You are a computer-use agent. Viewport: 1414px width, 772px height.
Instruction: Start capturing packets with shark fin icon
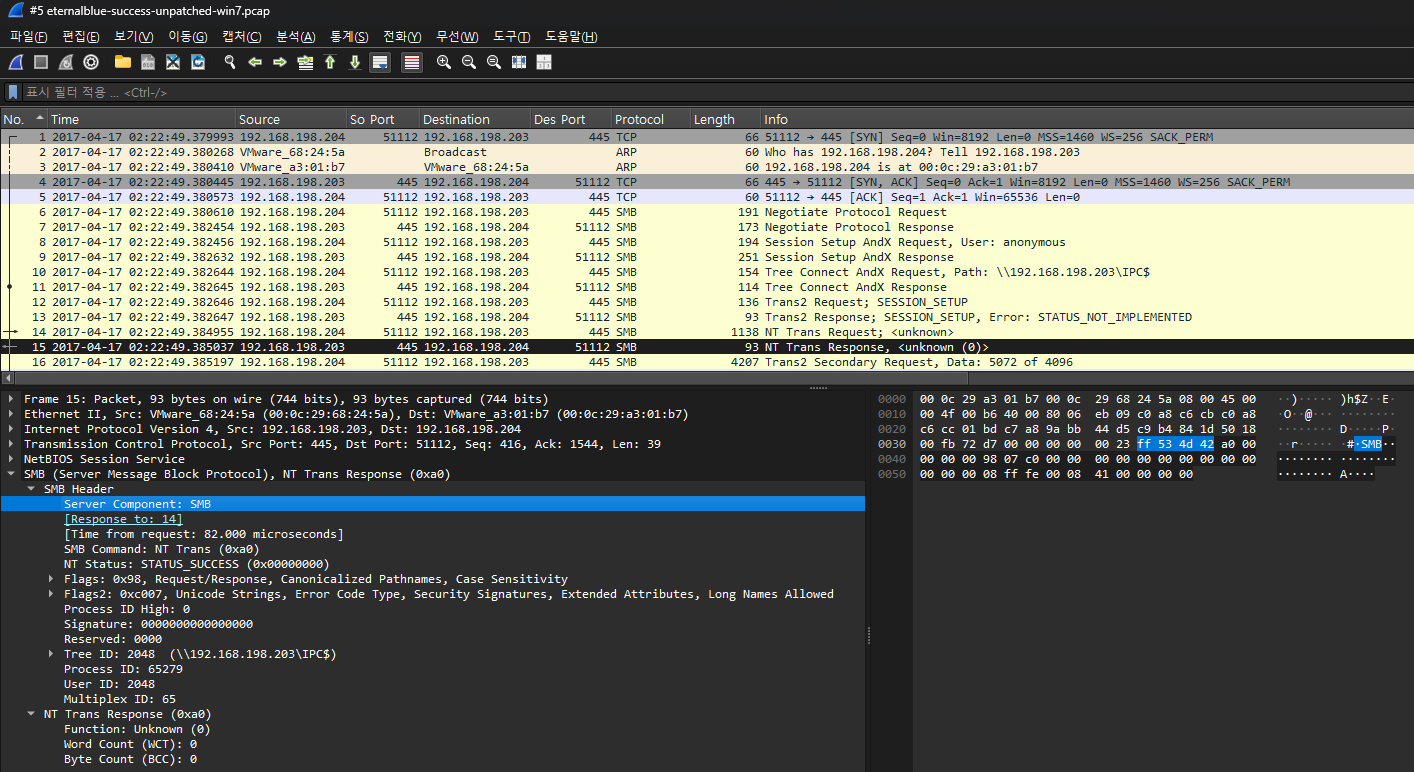(16, 62)
